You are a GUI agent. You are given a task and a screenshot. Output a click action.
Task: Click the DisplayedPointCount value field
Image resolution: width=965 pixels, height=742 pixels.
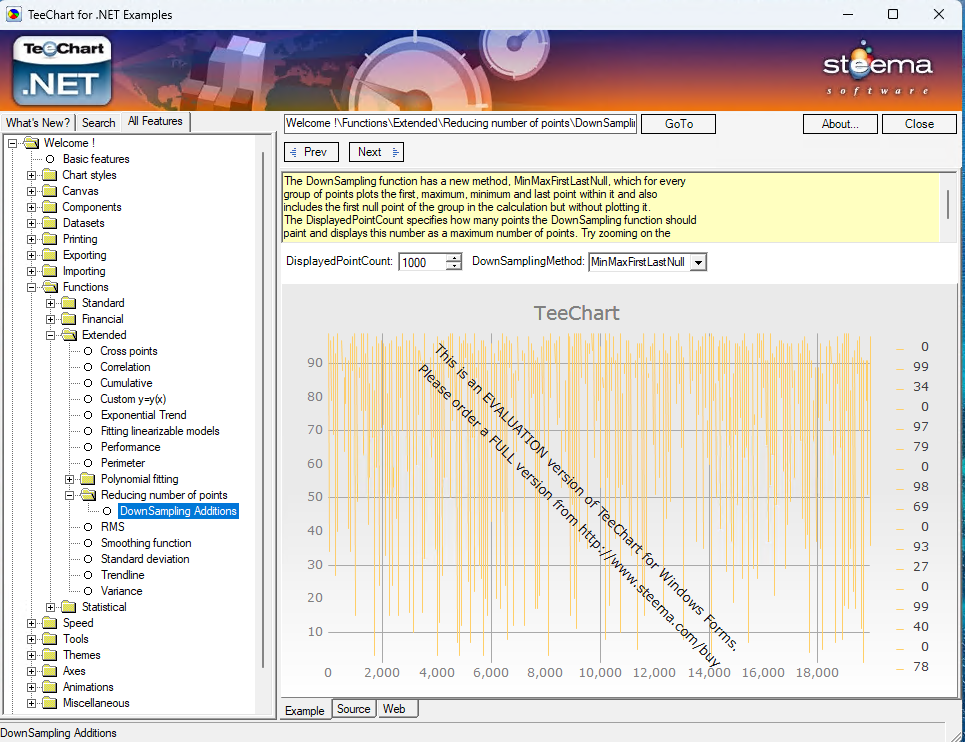[422, 262]
